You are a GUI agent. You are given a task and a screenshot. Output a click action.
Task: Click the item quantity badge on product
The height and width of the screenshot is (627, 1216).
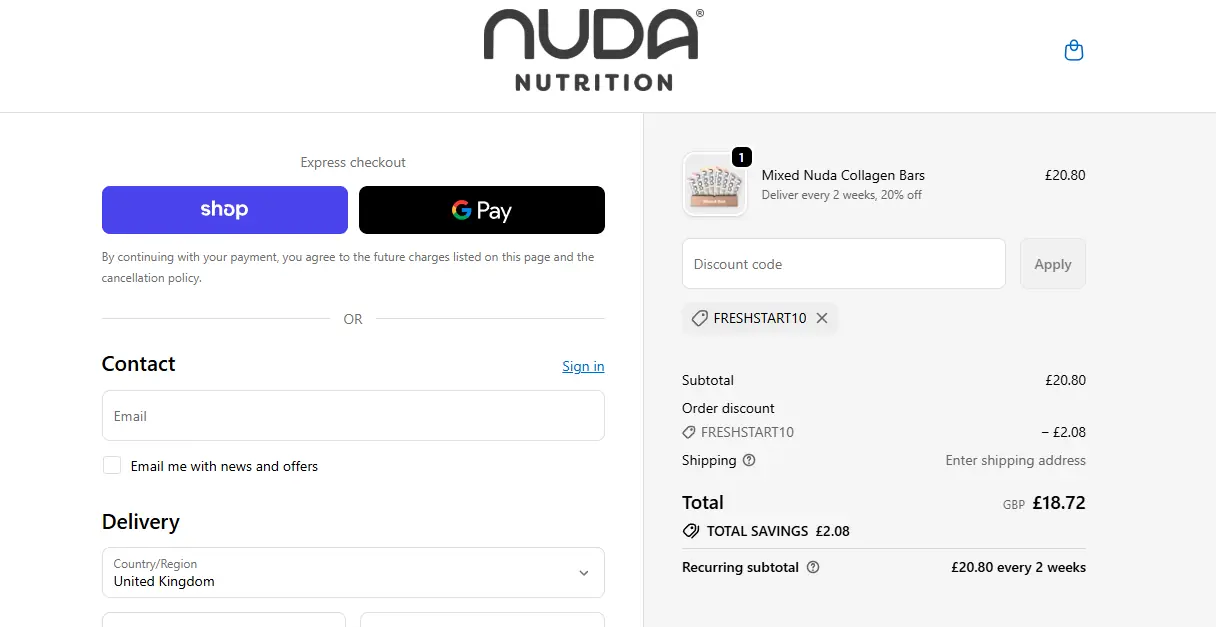pos(741,157)
